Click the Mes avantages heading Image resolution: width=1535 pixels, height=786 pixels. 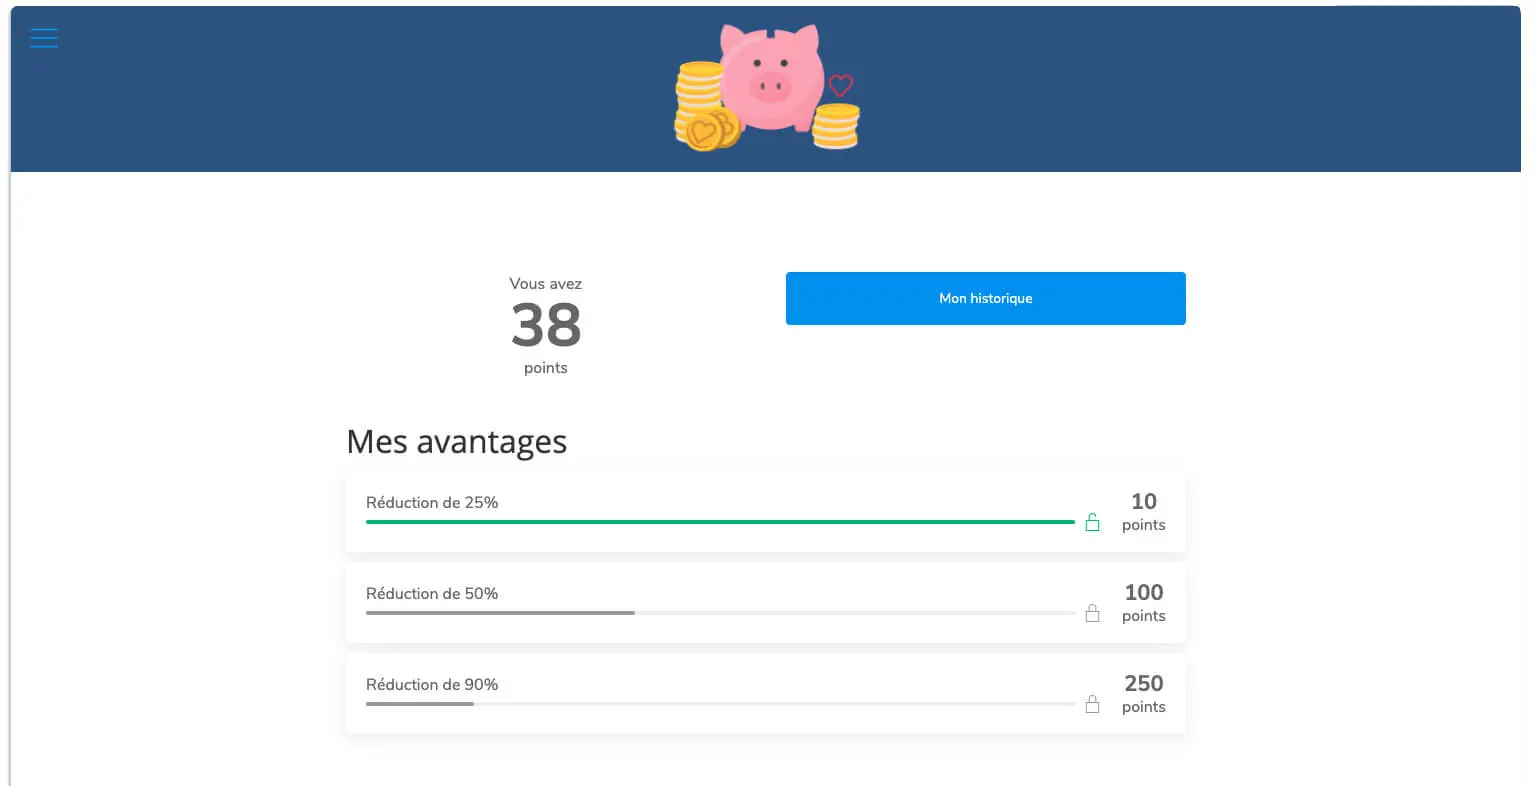click(456, 442)
